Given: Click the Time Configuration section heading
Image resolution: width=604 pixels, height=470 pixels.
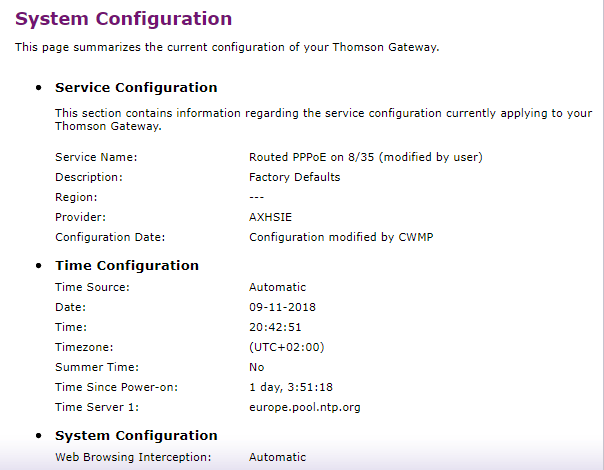Looking at the screenshot, I should click(x=127, y=265).
